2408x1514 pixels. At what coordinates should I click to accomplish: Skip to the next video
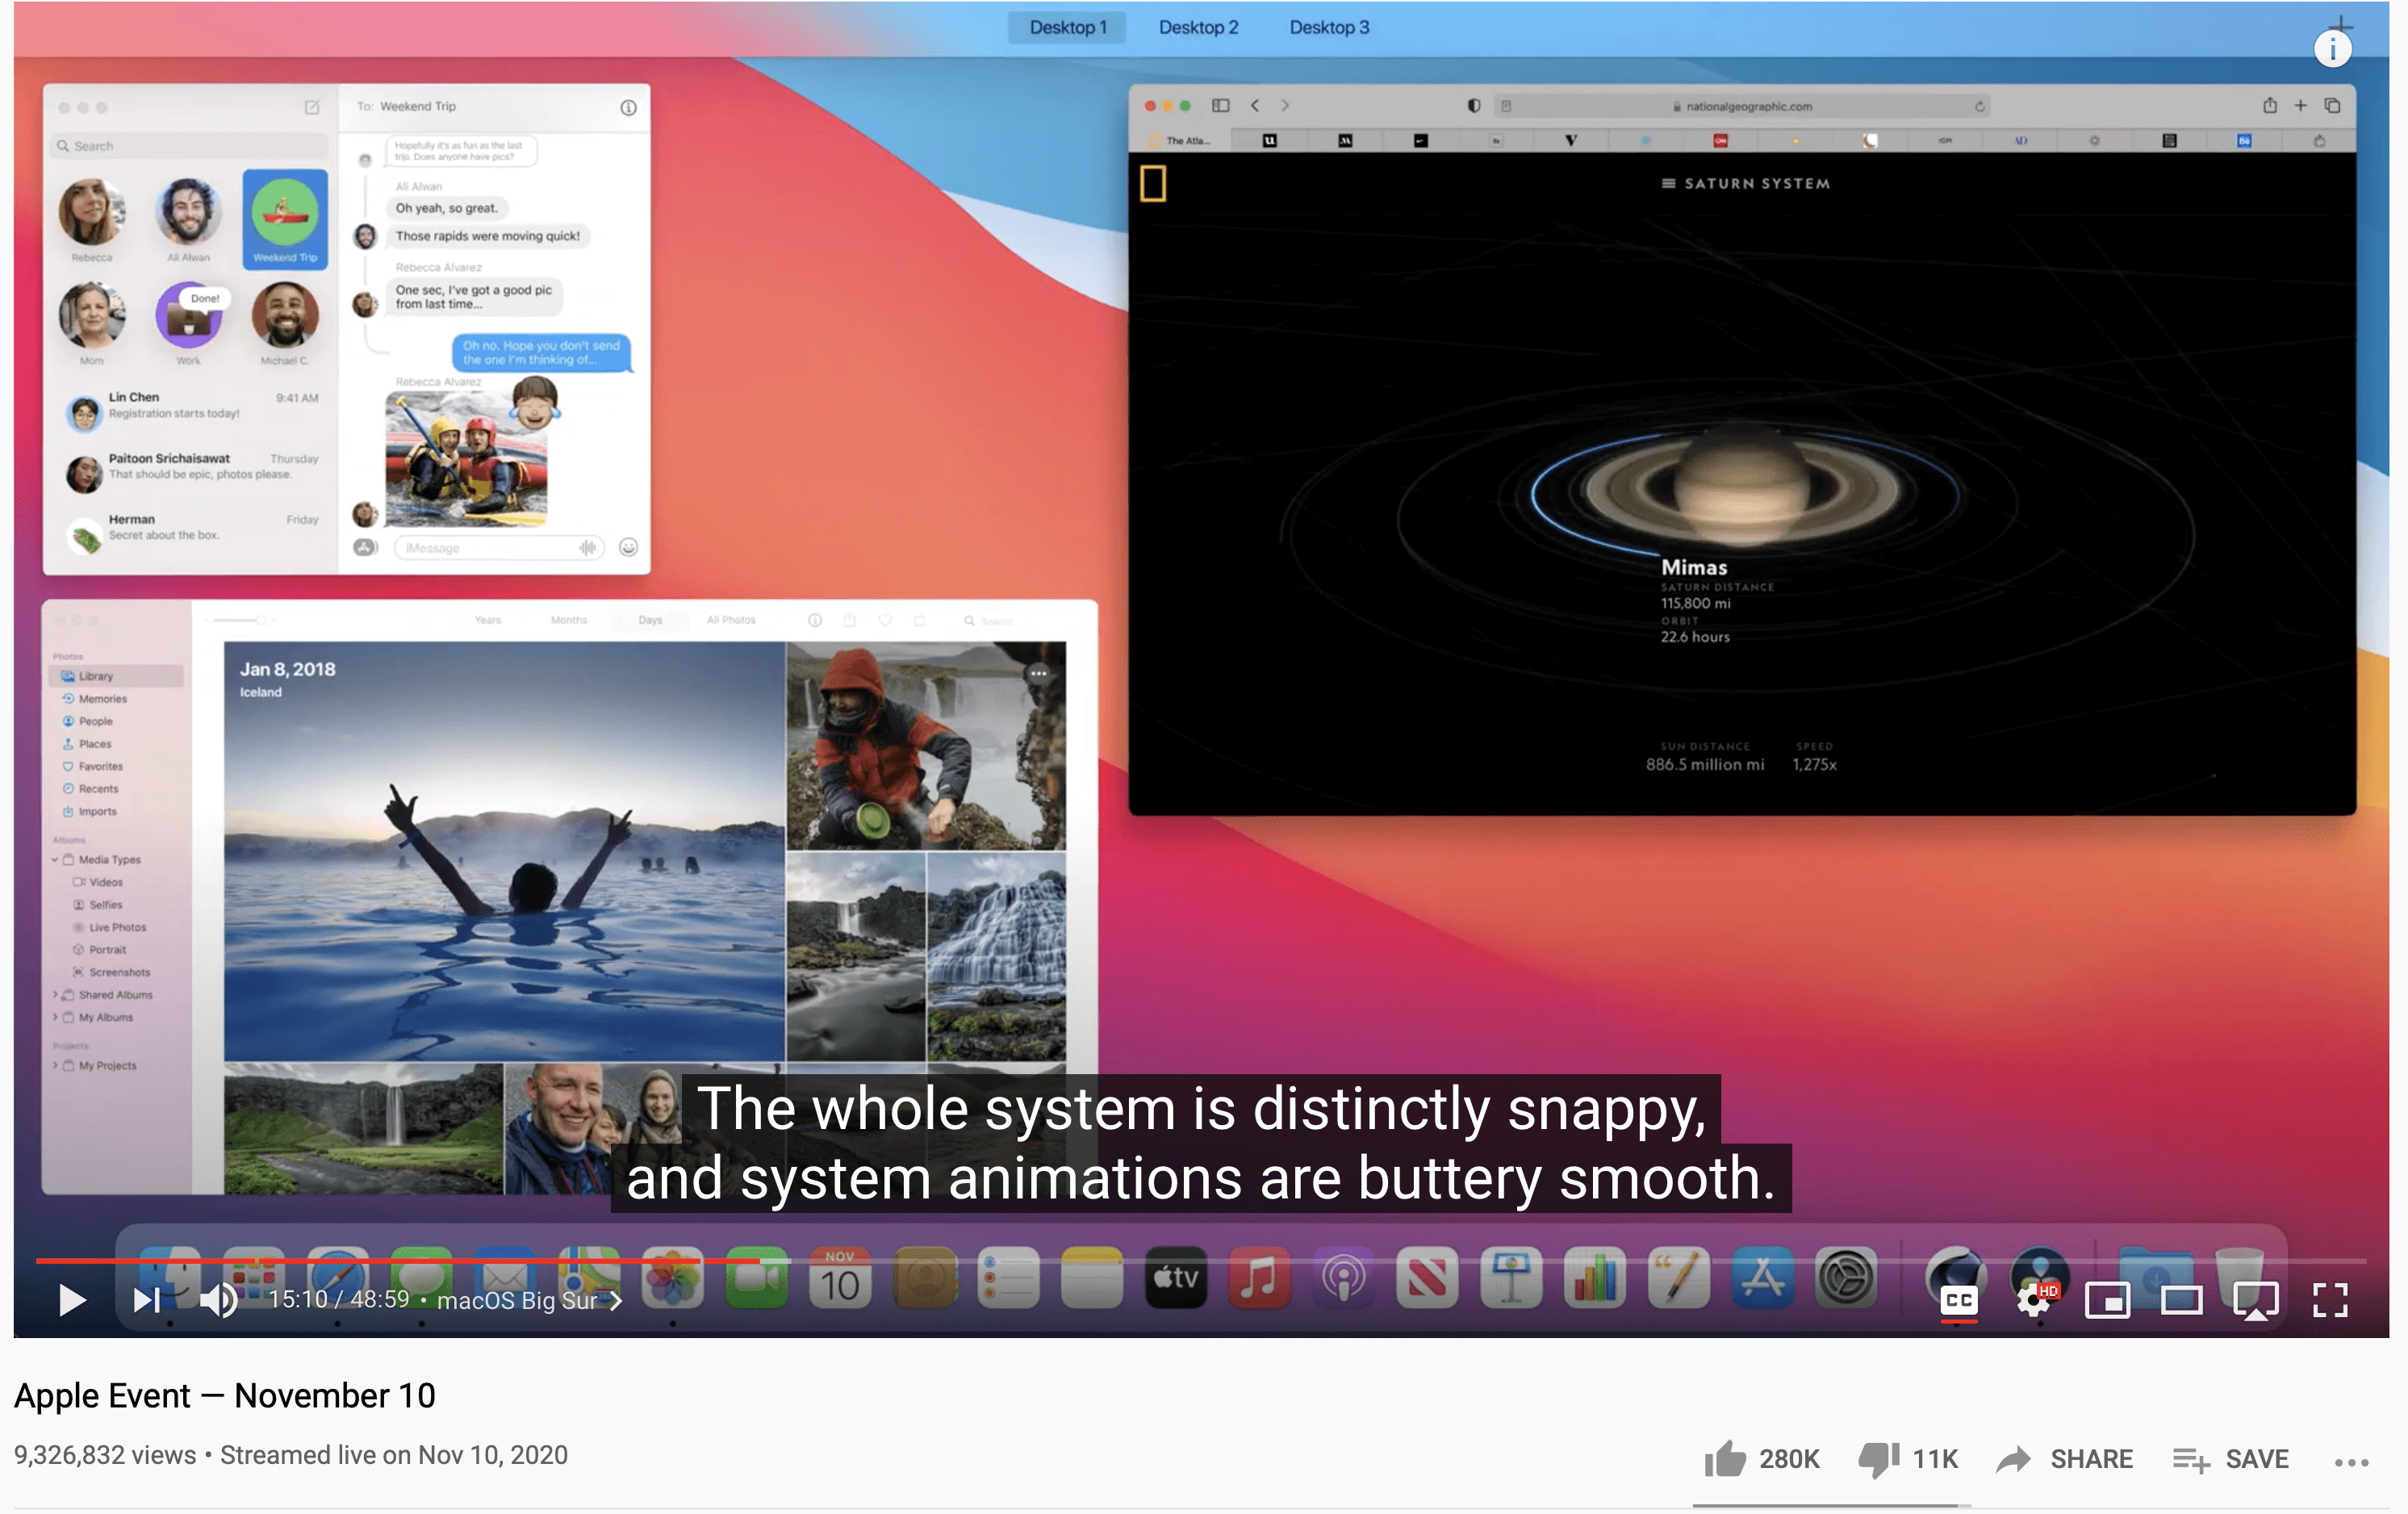(147, 1300)
